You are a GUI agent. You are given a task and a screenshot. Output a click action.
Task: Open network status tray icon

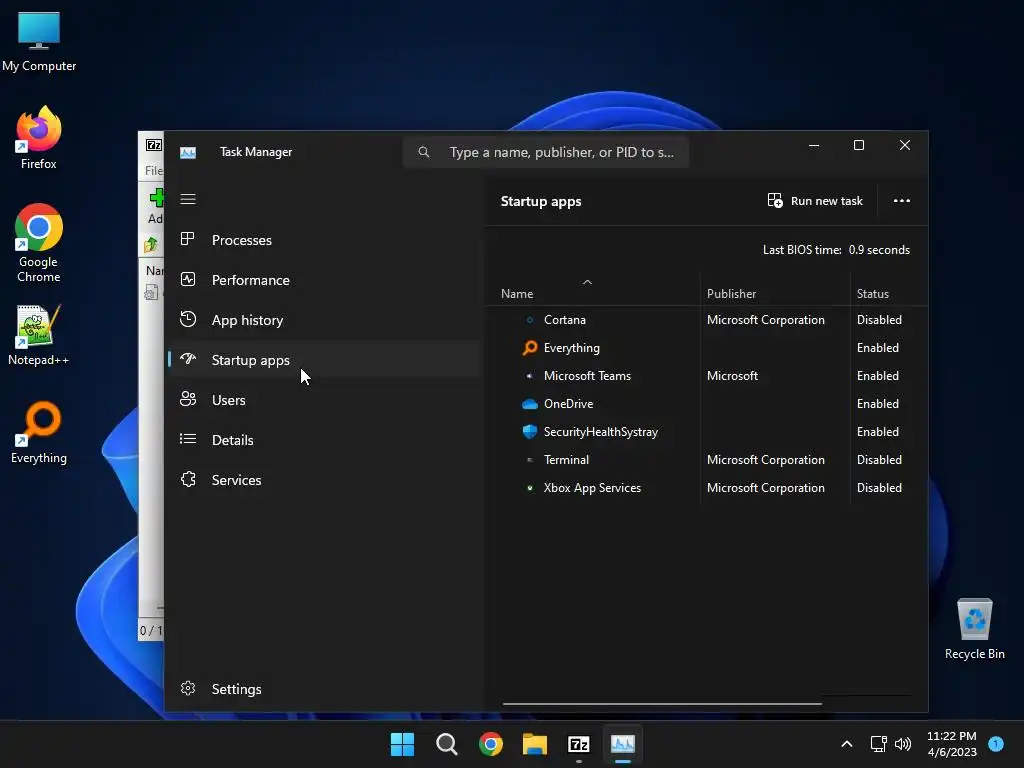click(x=878, y=744)
